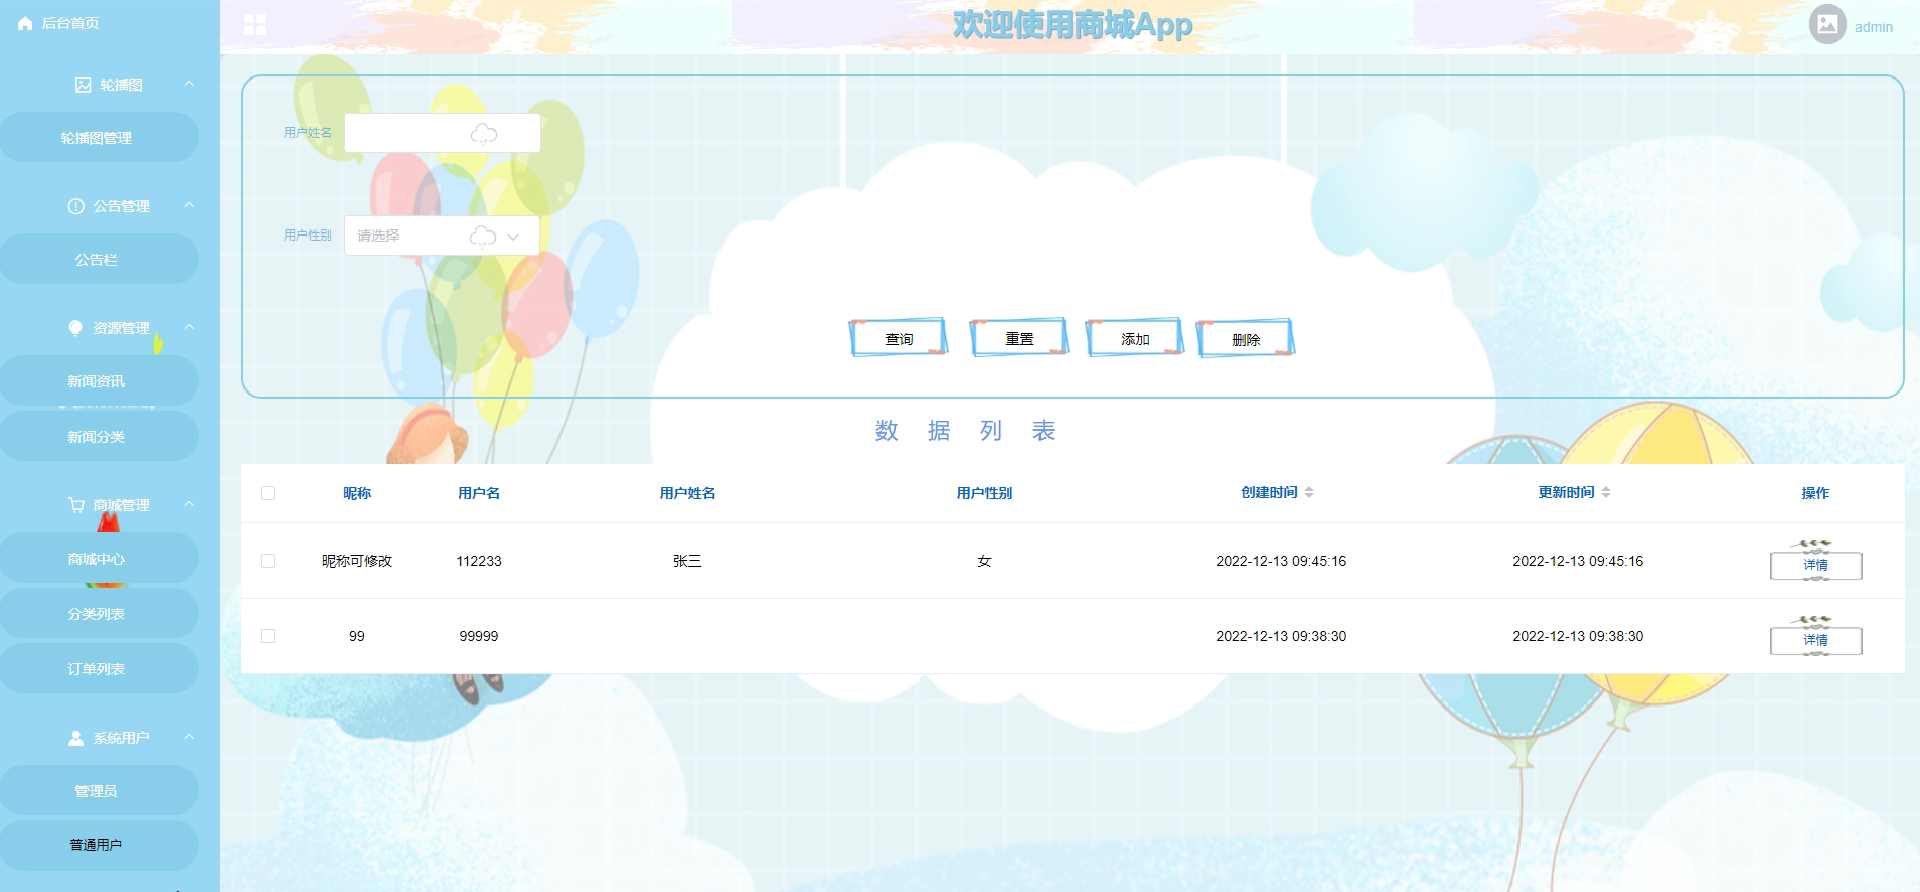Open 轮播图管理 page
The height and width of the screenshot is (892, 1920).
coord(97,138)
